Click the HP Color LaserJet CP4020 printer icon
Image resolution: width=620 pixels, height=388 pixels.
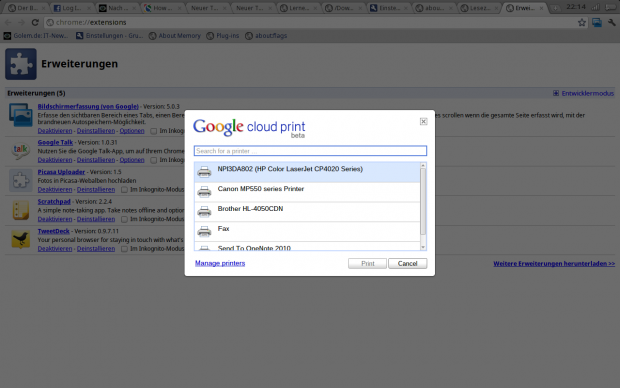point(204,172)
